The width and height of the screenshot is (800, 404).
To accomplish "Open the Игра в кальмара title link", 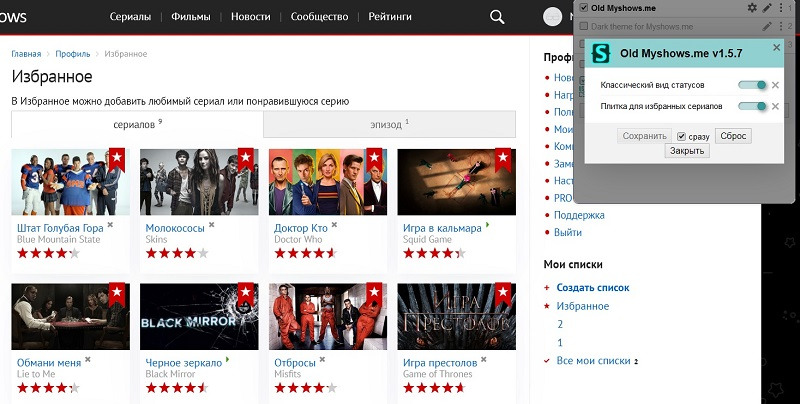I will 442,228.
